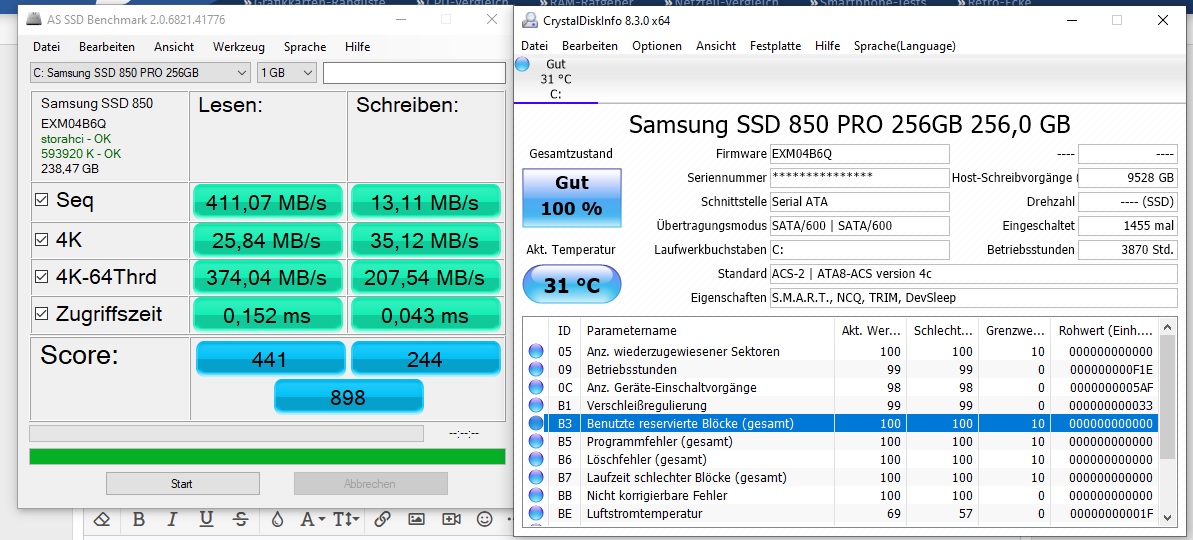Click status orb for Löschfehler row
Viewport: 1193px width, 540px height.
pyautogui.click(x=536, y=459)
